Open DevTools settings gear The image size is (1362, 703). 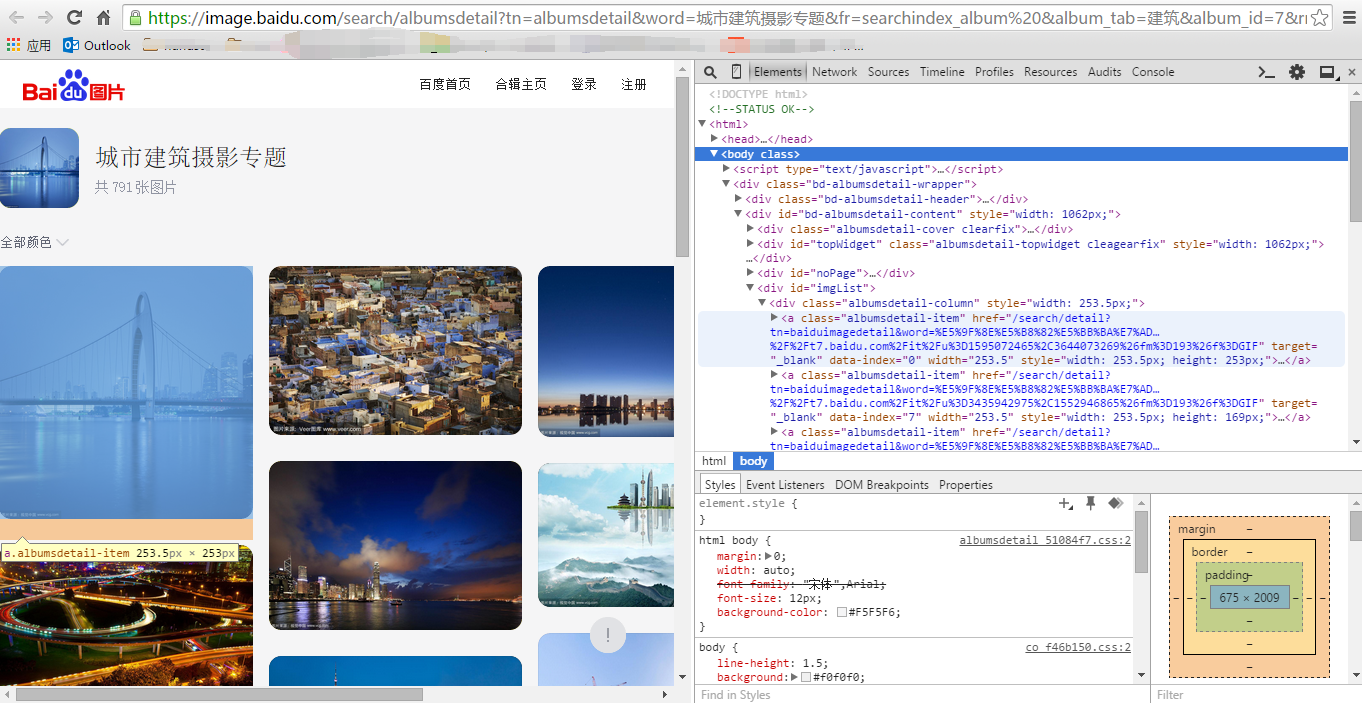tap(1297, 71)
